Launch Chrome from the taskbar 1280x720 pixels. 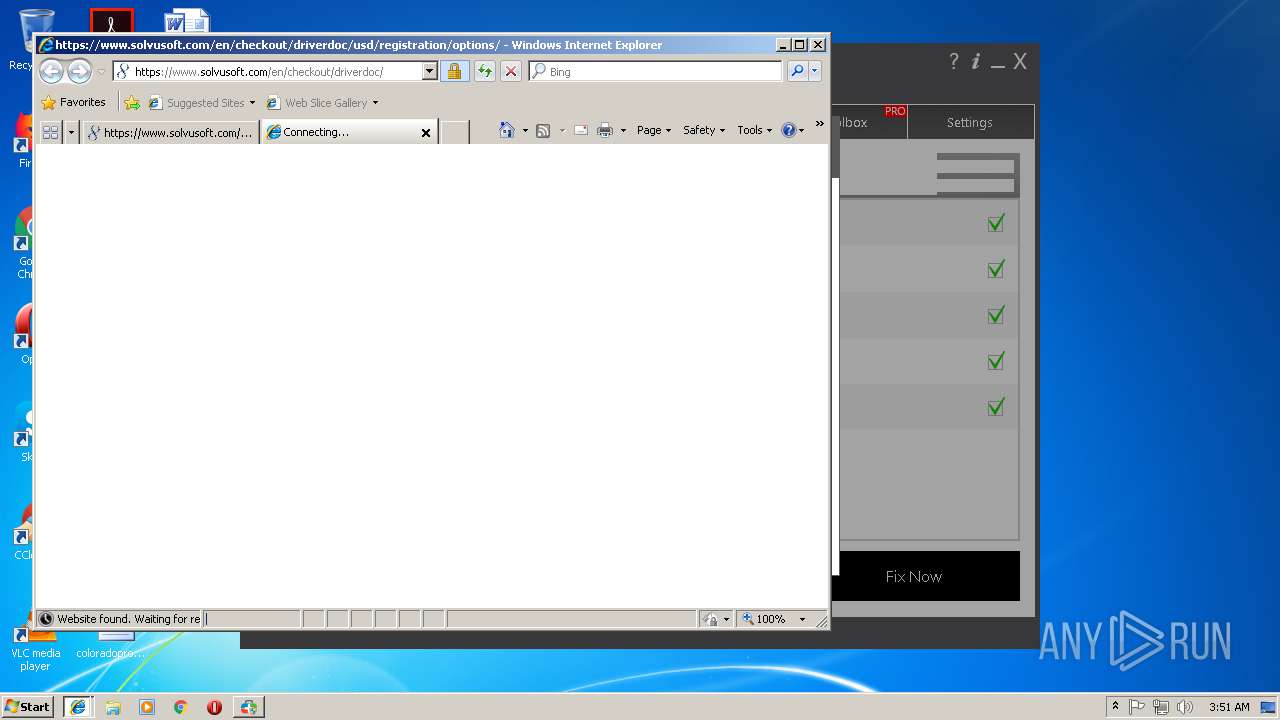pos(181,707)
